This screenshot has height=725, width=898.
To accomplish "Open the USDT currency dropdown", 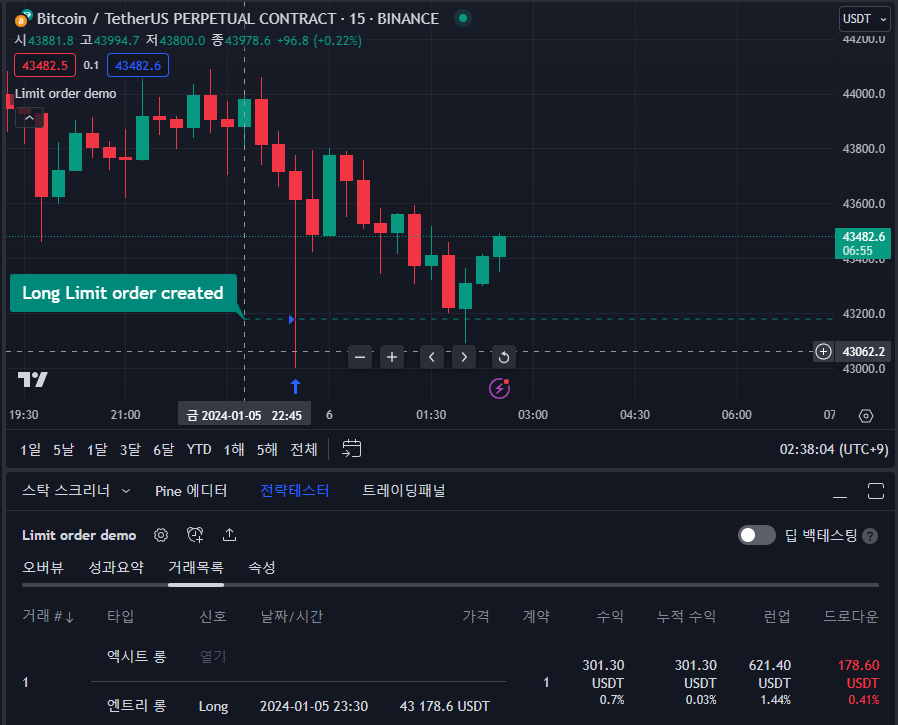I will [864, 19].
